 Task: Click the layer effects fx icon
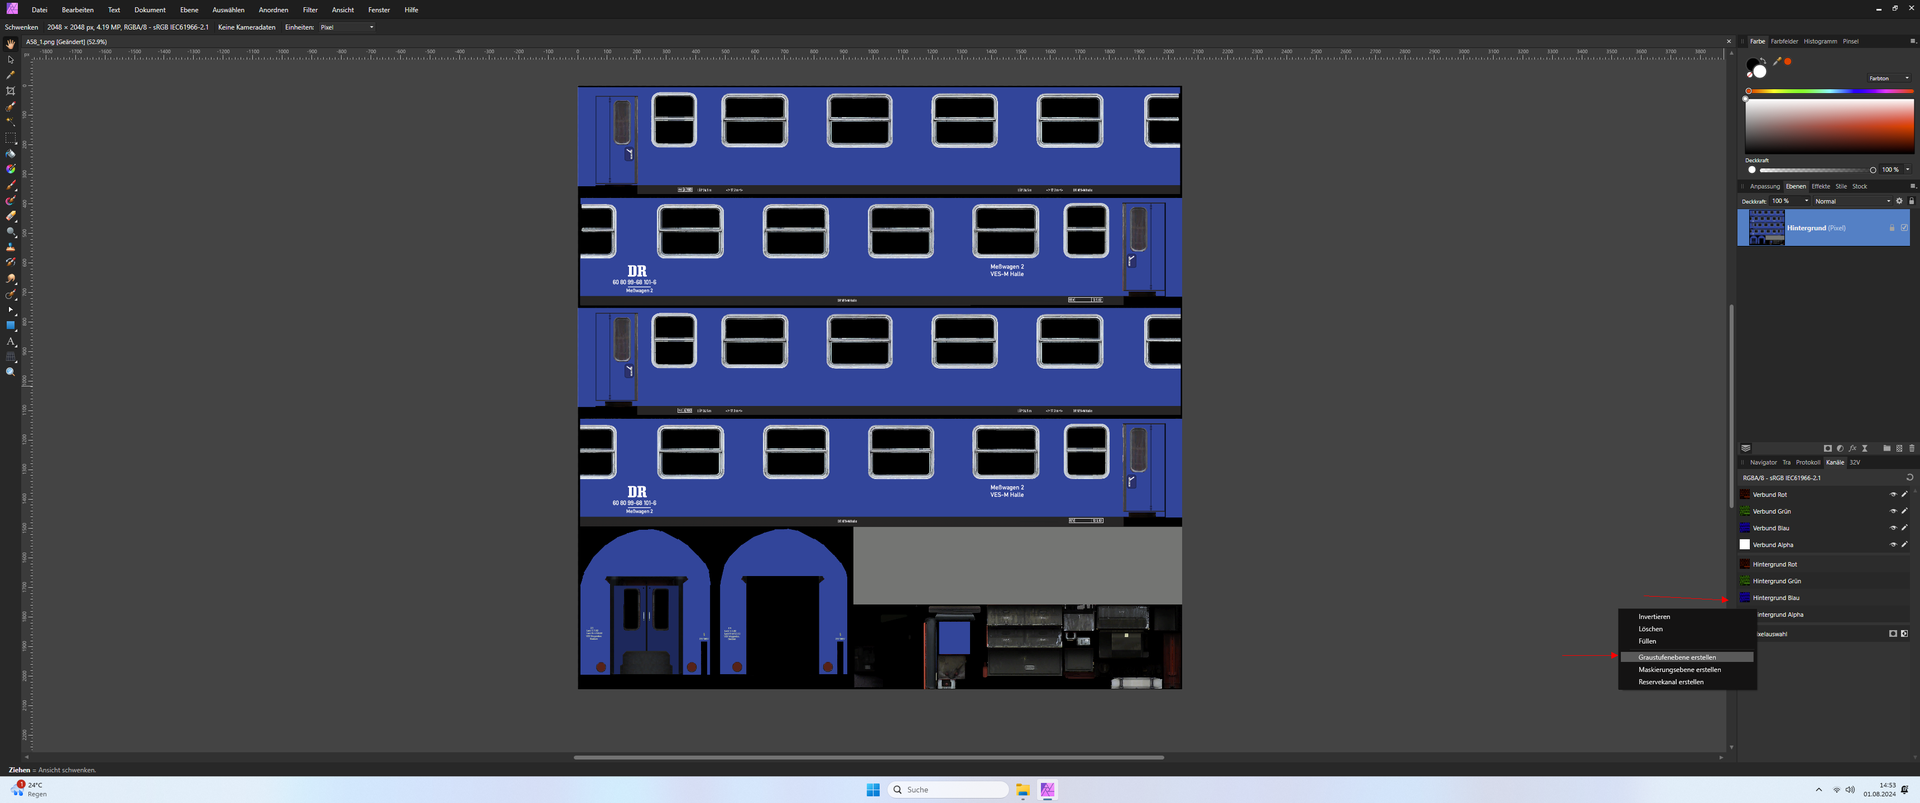click(x=1852, y=448)
